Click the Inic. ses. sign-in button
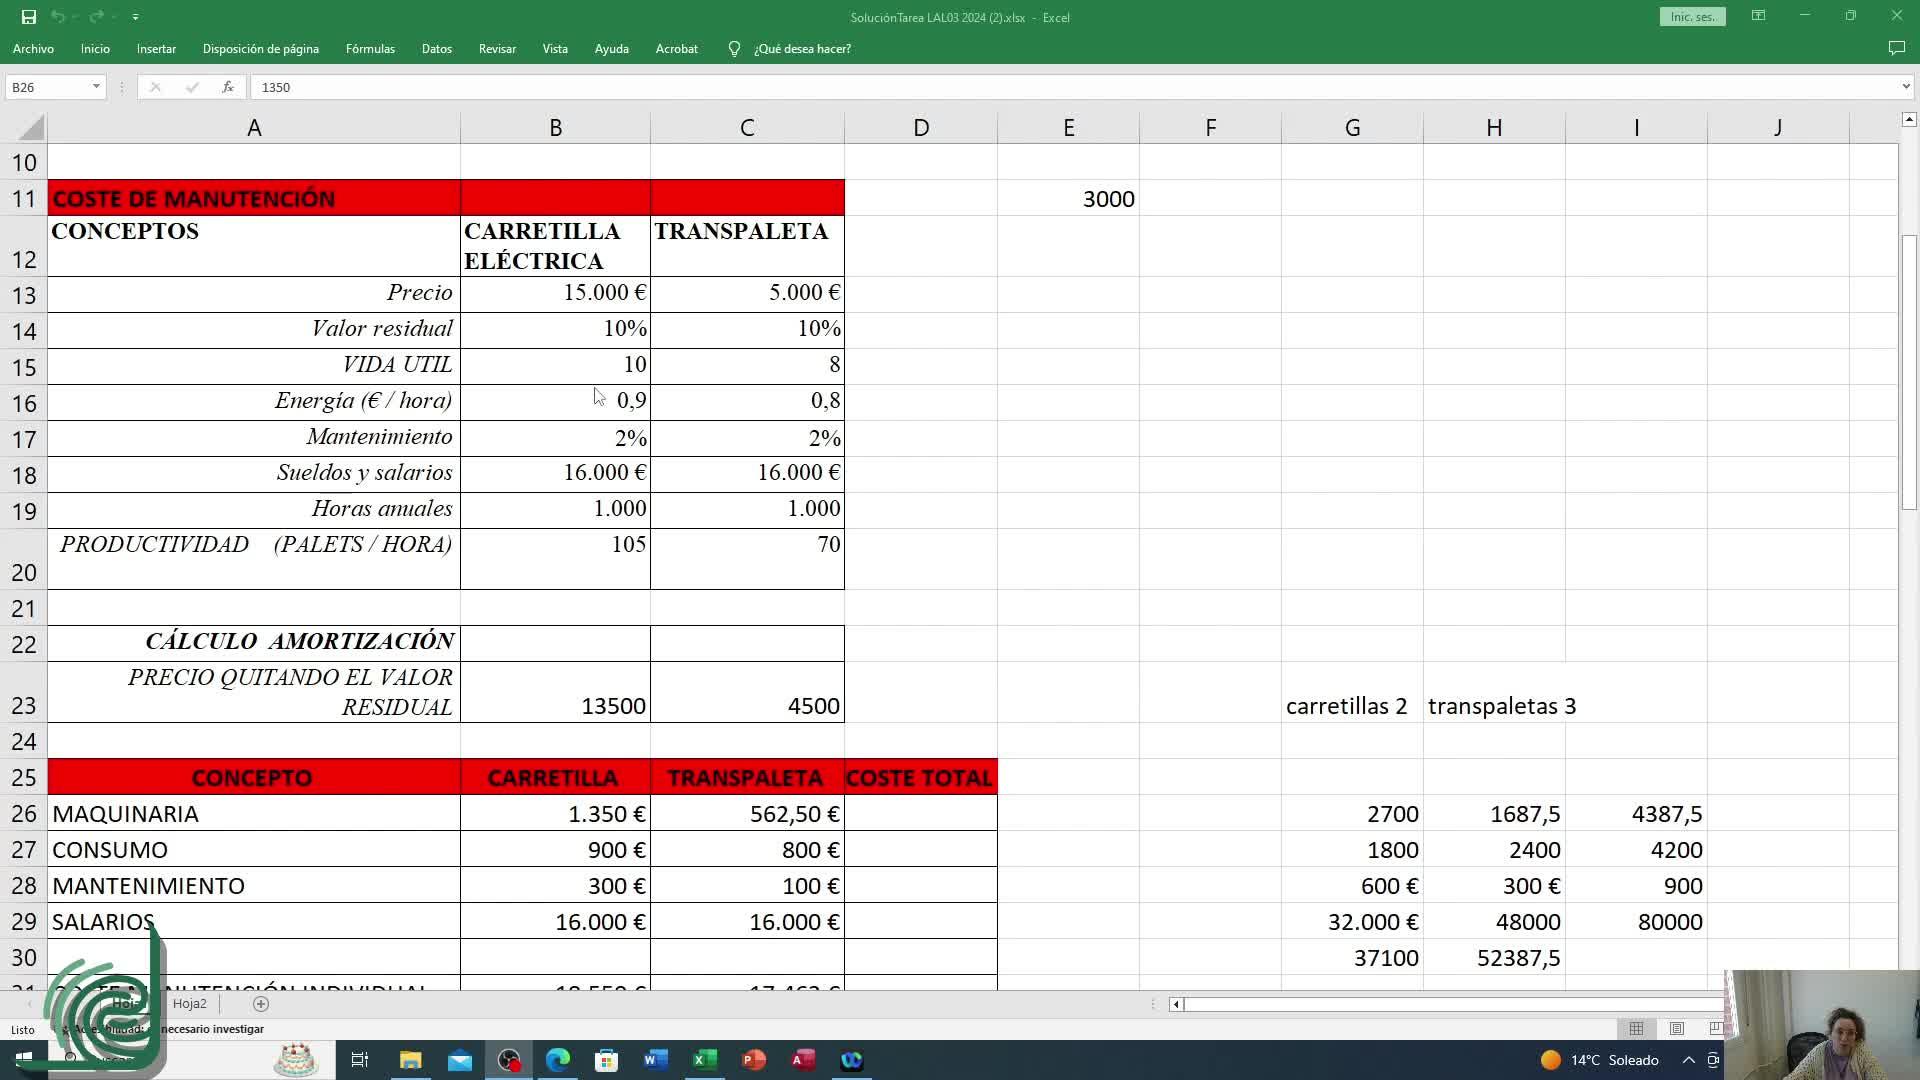The height and width of the screenshot is (1080, 1920). (1692, 17)
